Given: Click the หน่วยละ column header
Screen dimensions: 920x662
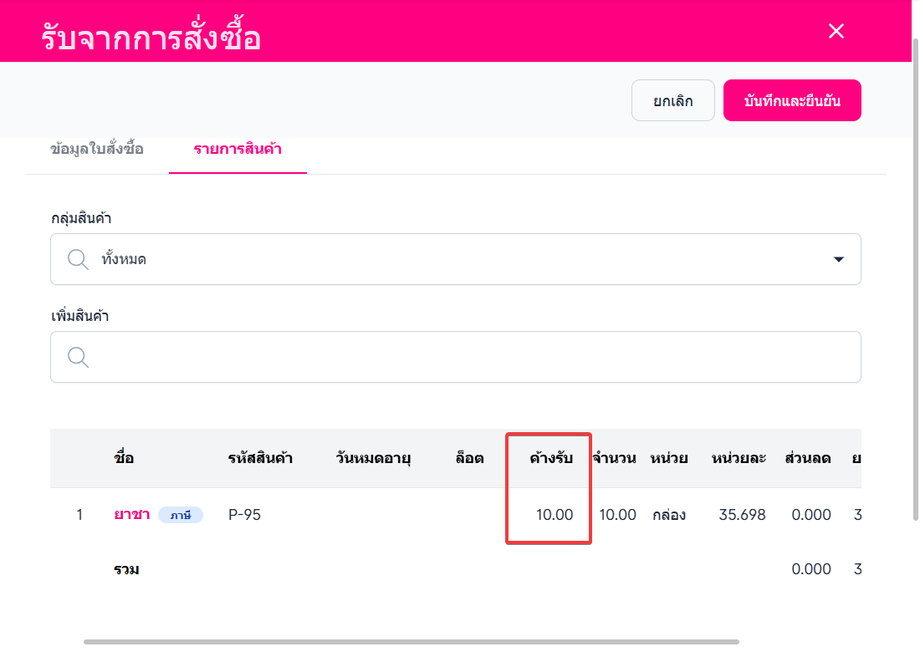Looking at the screenshot, I should pos(739,458).
